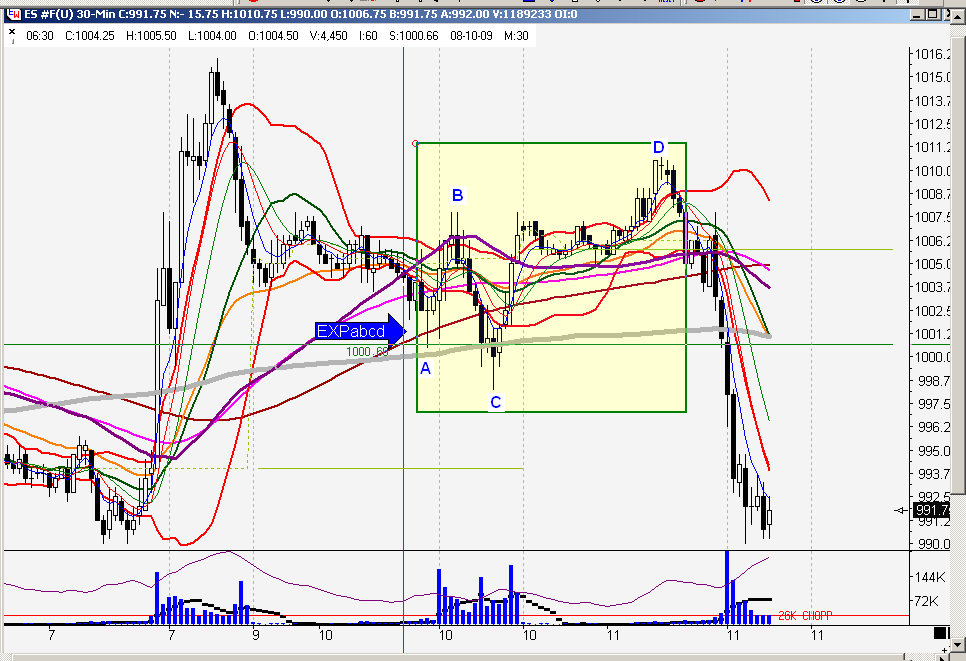Click the 1000.60 horizontal line label
This screenshot has height=661, width=966.
pyautogui.click(x=367, y=352)
